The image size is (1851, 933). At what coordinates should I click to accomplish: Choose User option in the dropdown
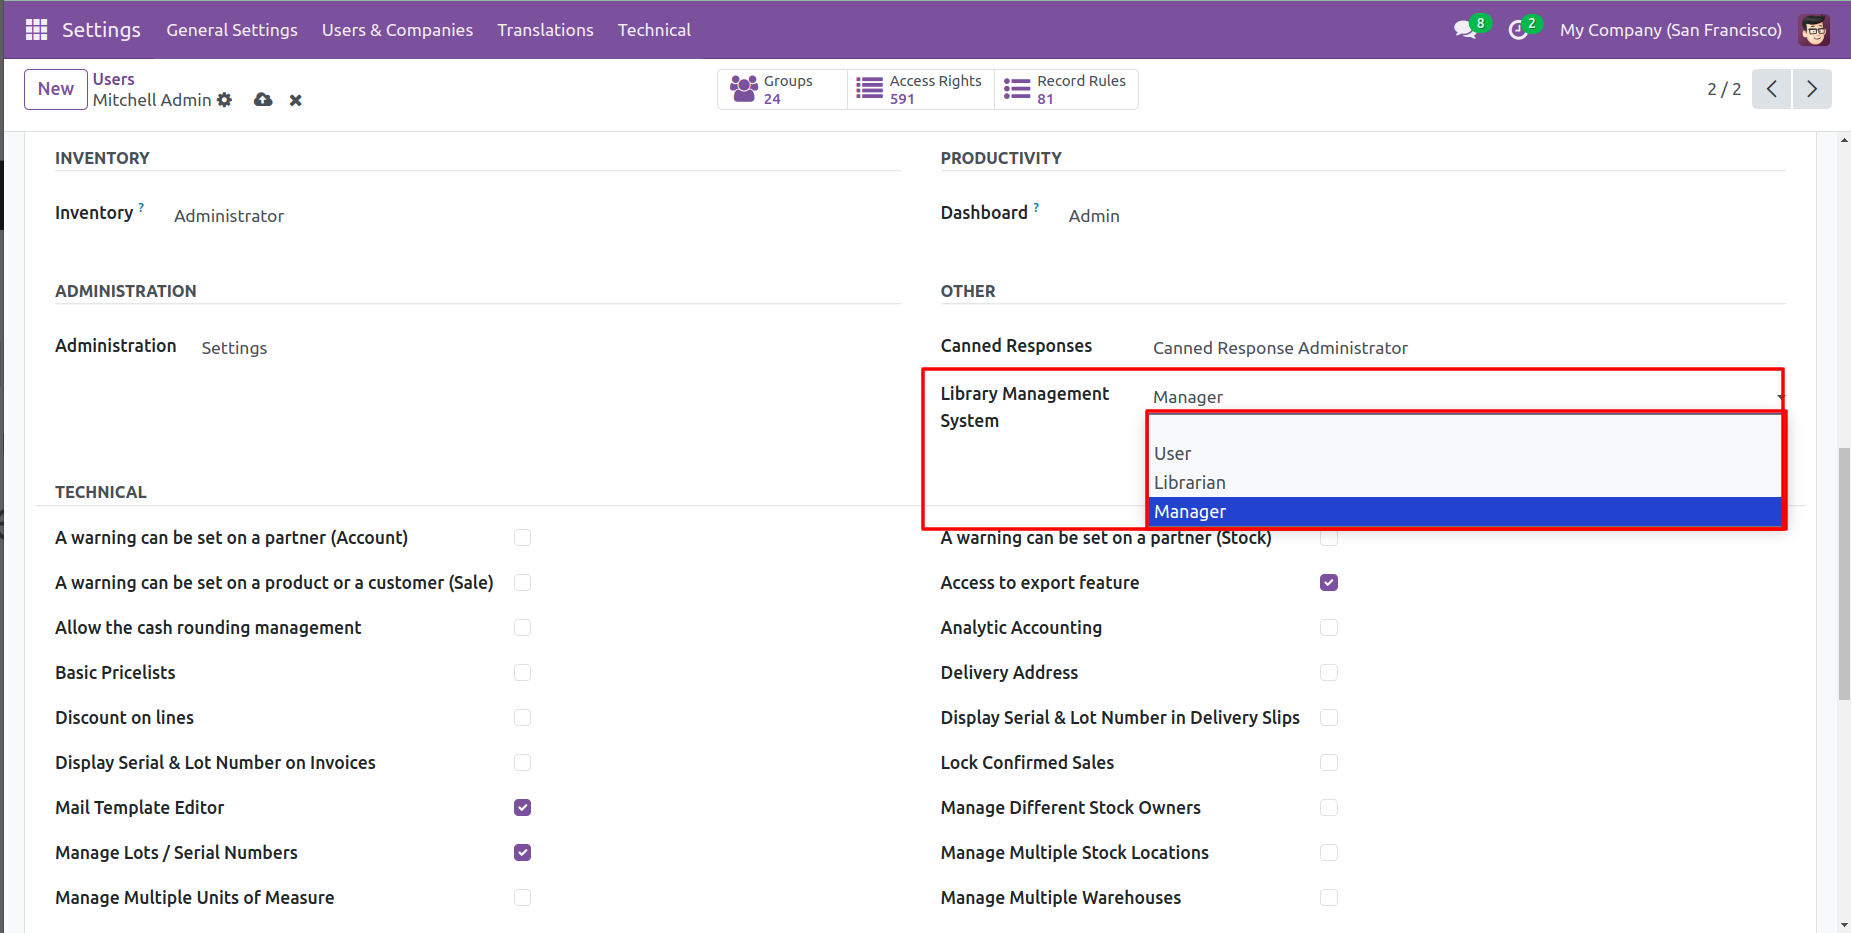click(1173, 454)
